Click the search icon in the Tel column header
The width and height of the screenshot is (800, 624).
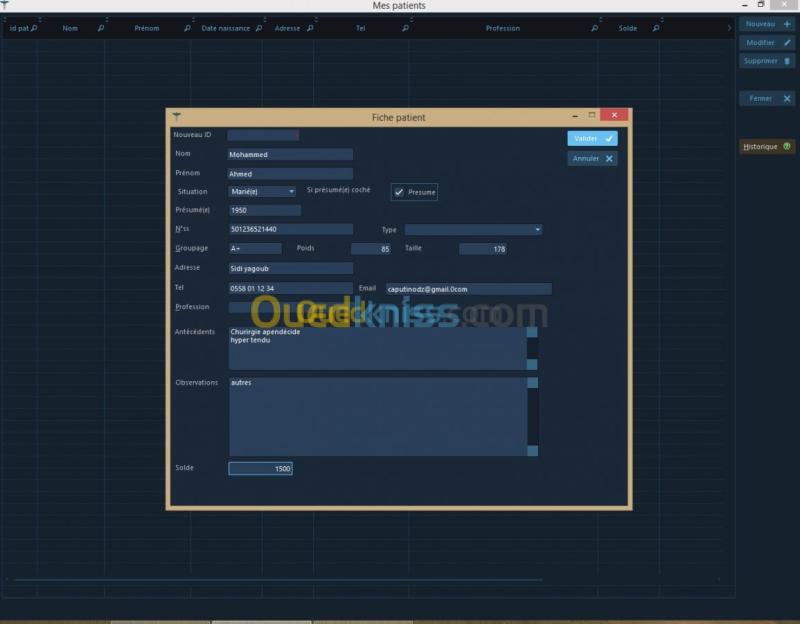405,28
